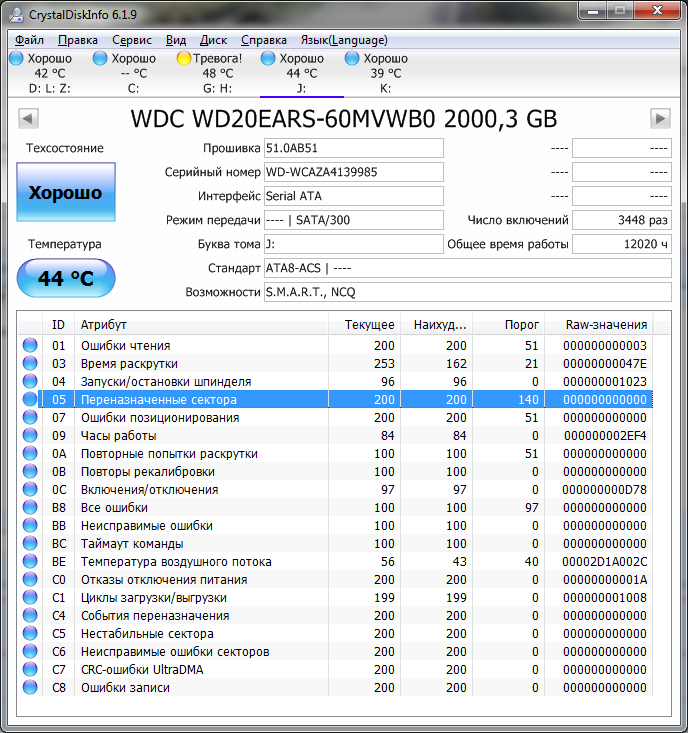
Task: Click status icon for 03 Время раскрутки
Action: [30, 363]
